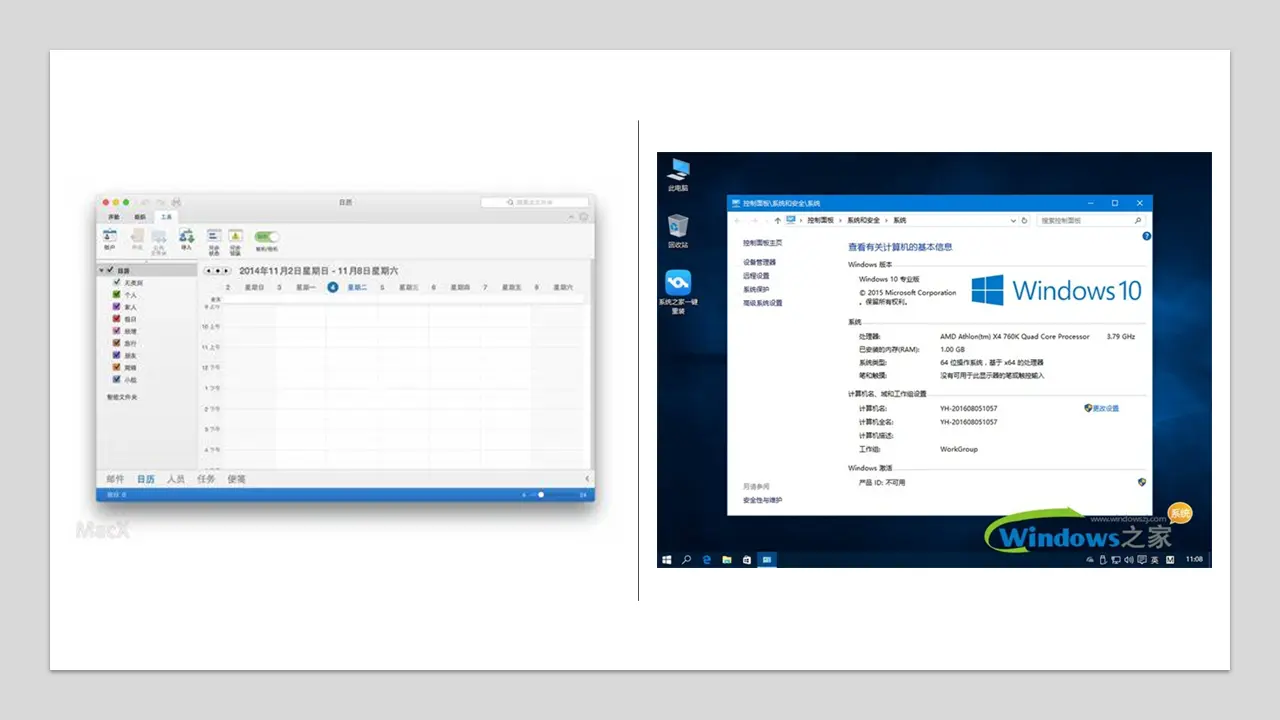
Task: Uncheck the 日历 root calendar checkbox
Action: [110, 270]
